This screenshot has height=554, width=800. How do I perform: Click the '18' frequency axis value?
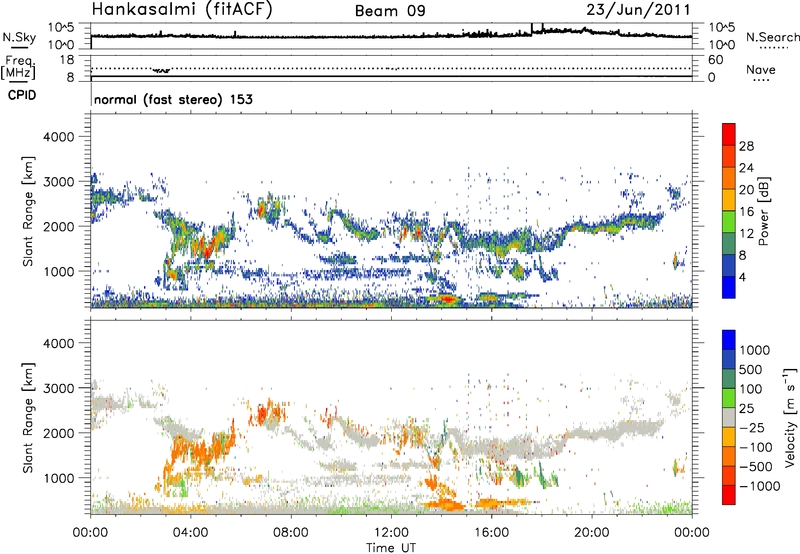pyautogui.click(x=66, y=60)
